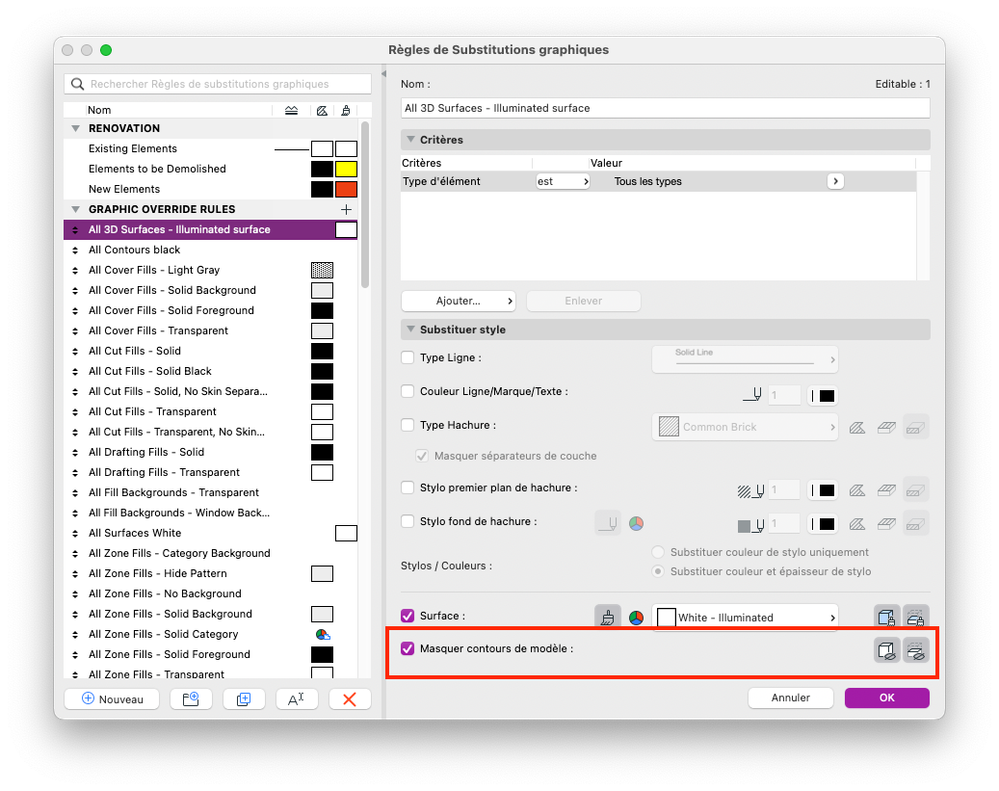
Task: Click the fill-type column header icon
Action: [322, 111]
